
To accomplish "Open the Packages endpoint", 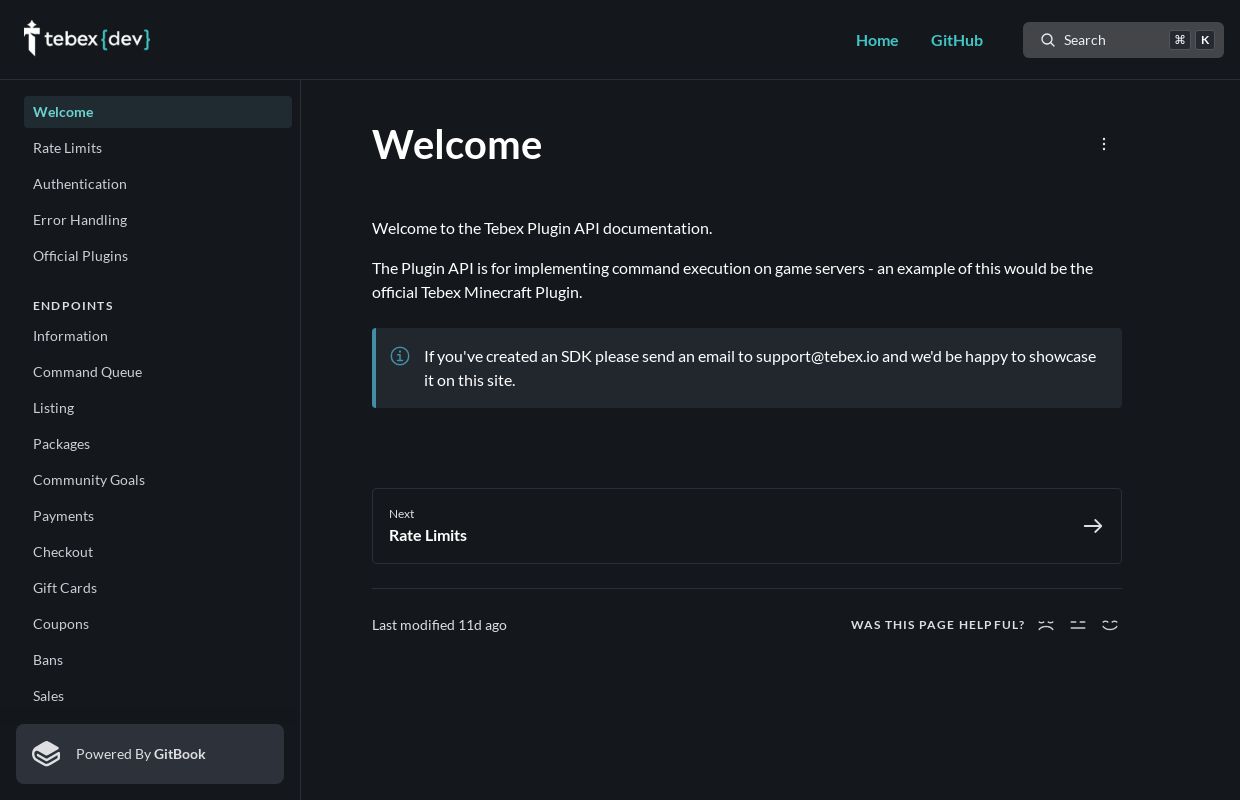I will 158,444.
